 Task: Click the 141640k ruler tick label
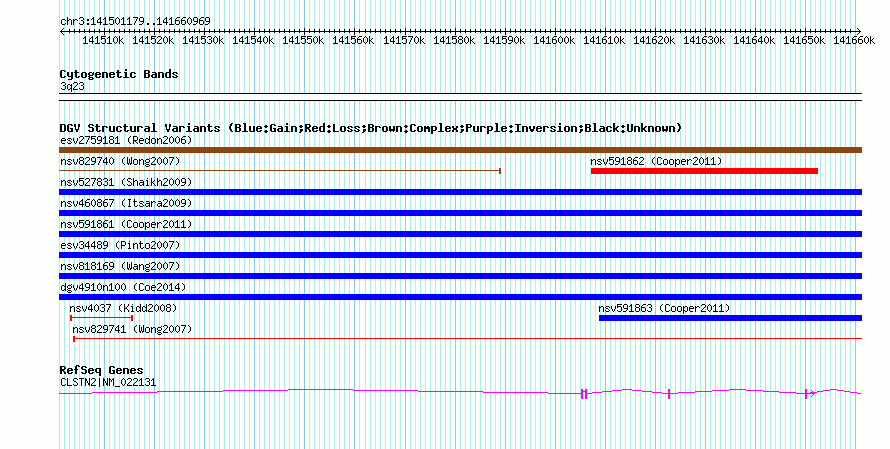754,40
